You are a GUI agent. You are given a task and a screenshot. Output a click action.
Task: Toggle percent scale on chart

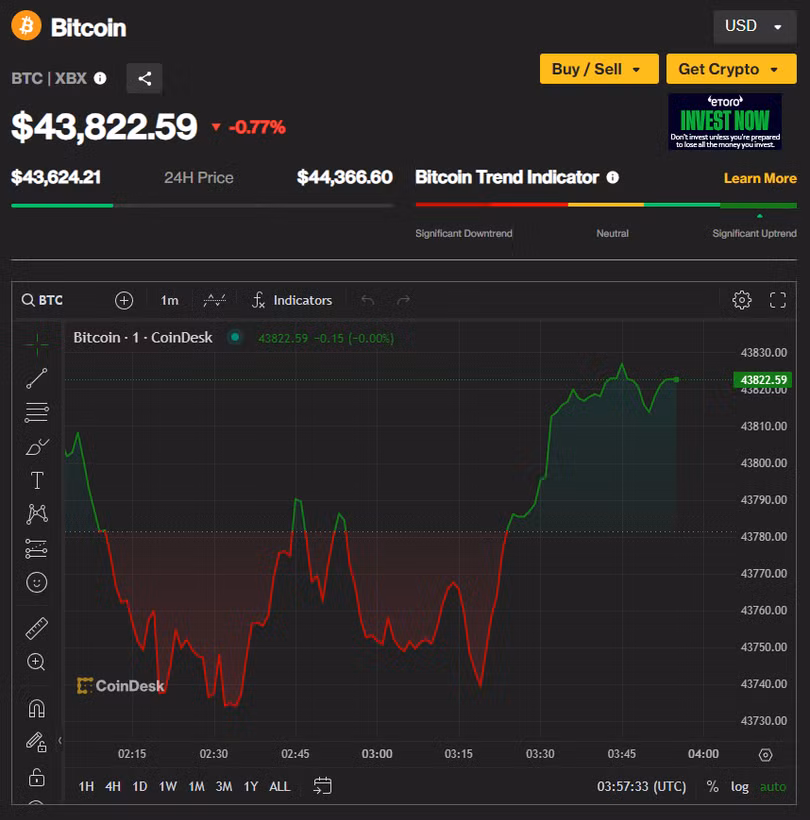712,786
